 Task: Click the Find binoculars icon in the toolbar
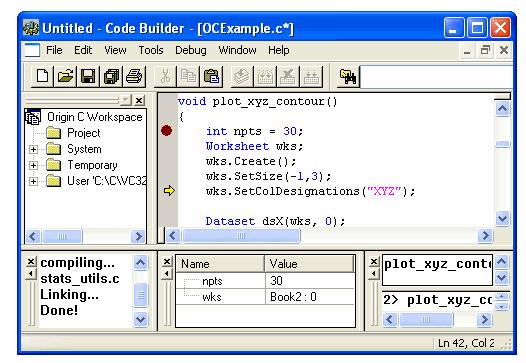pyautogui.click(x=348, y=77)
